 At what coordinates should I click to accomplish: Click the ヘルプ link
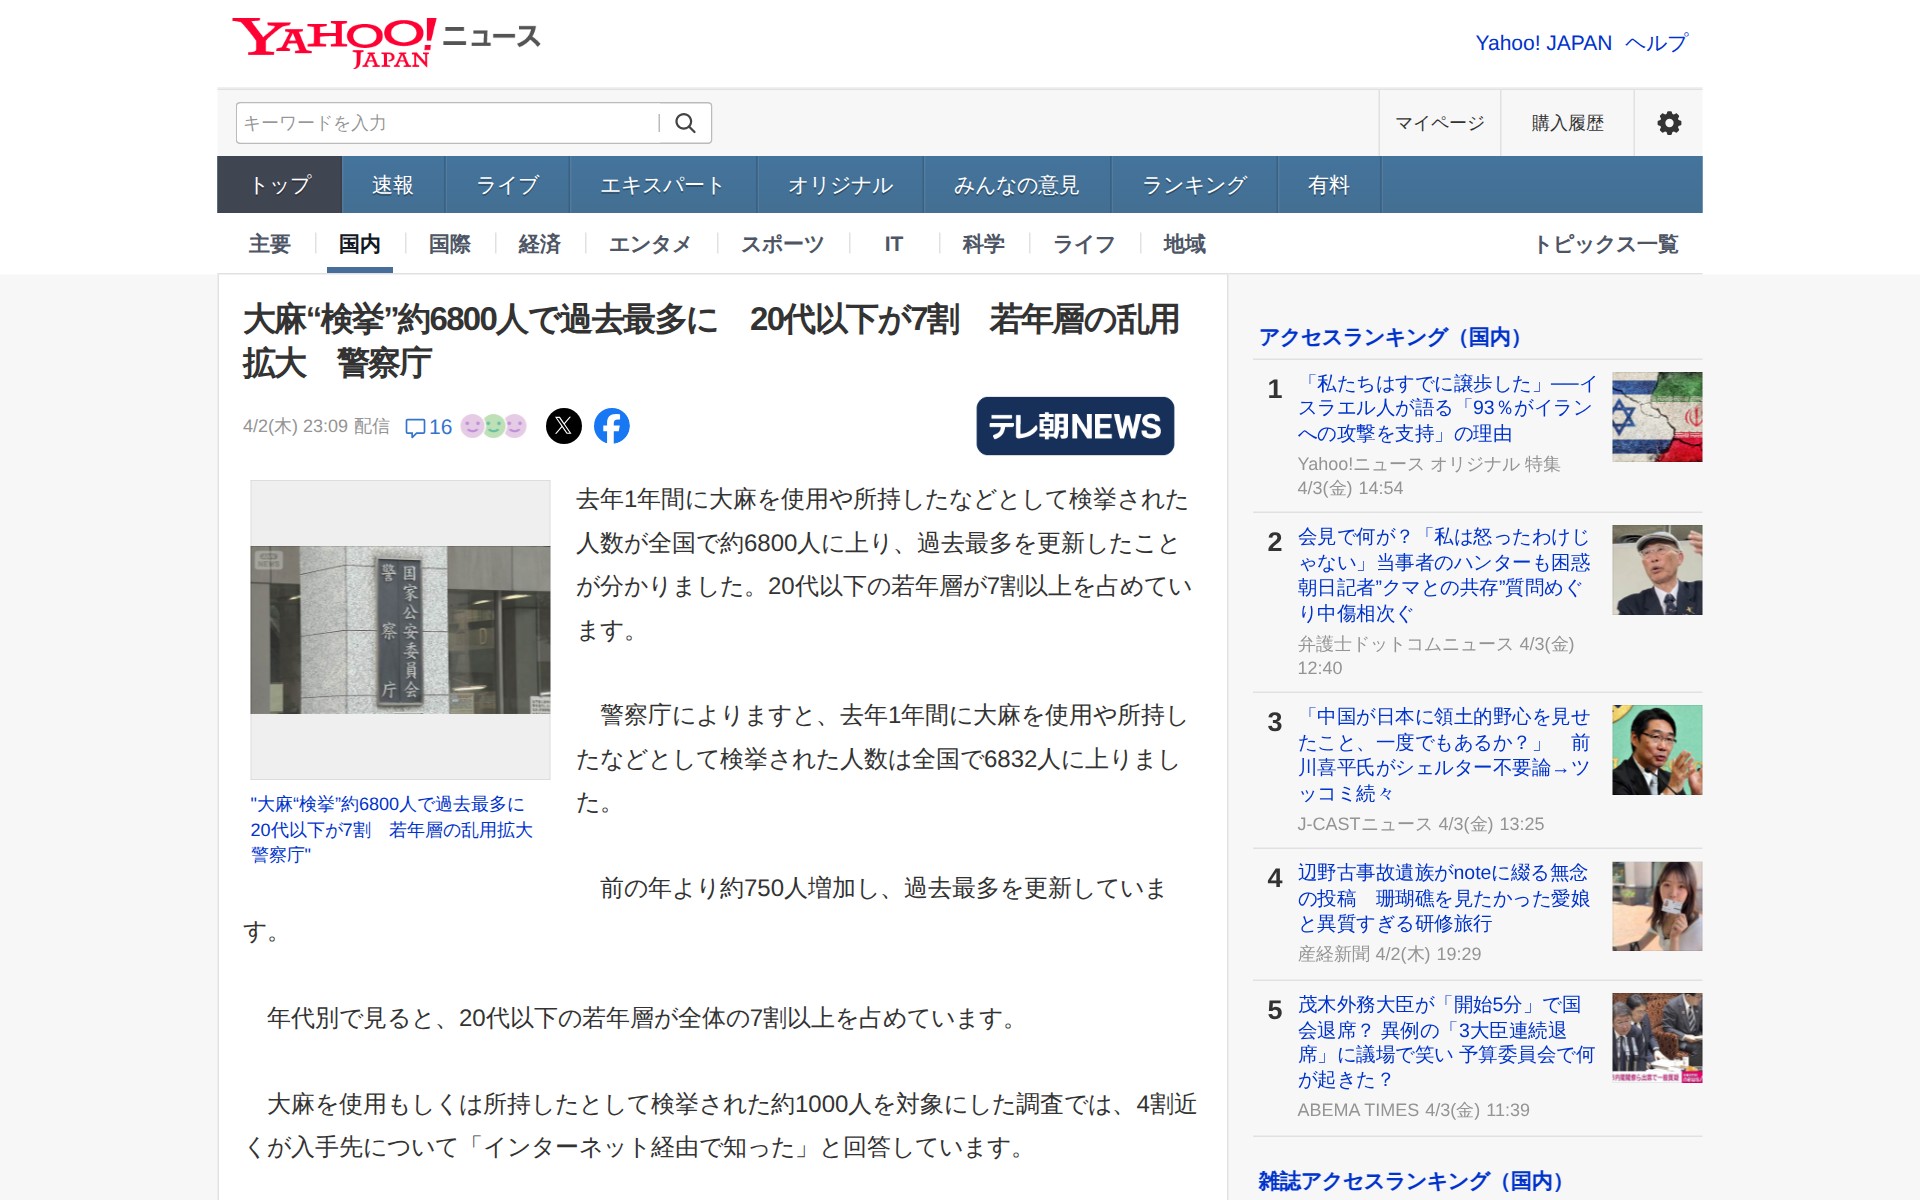tap(1656, 43)
